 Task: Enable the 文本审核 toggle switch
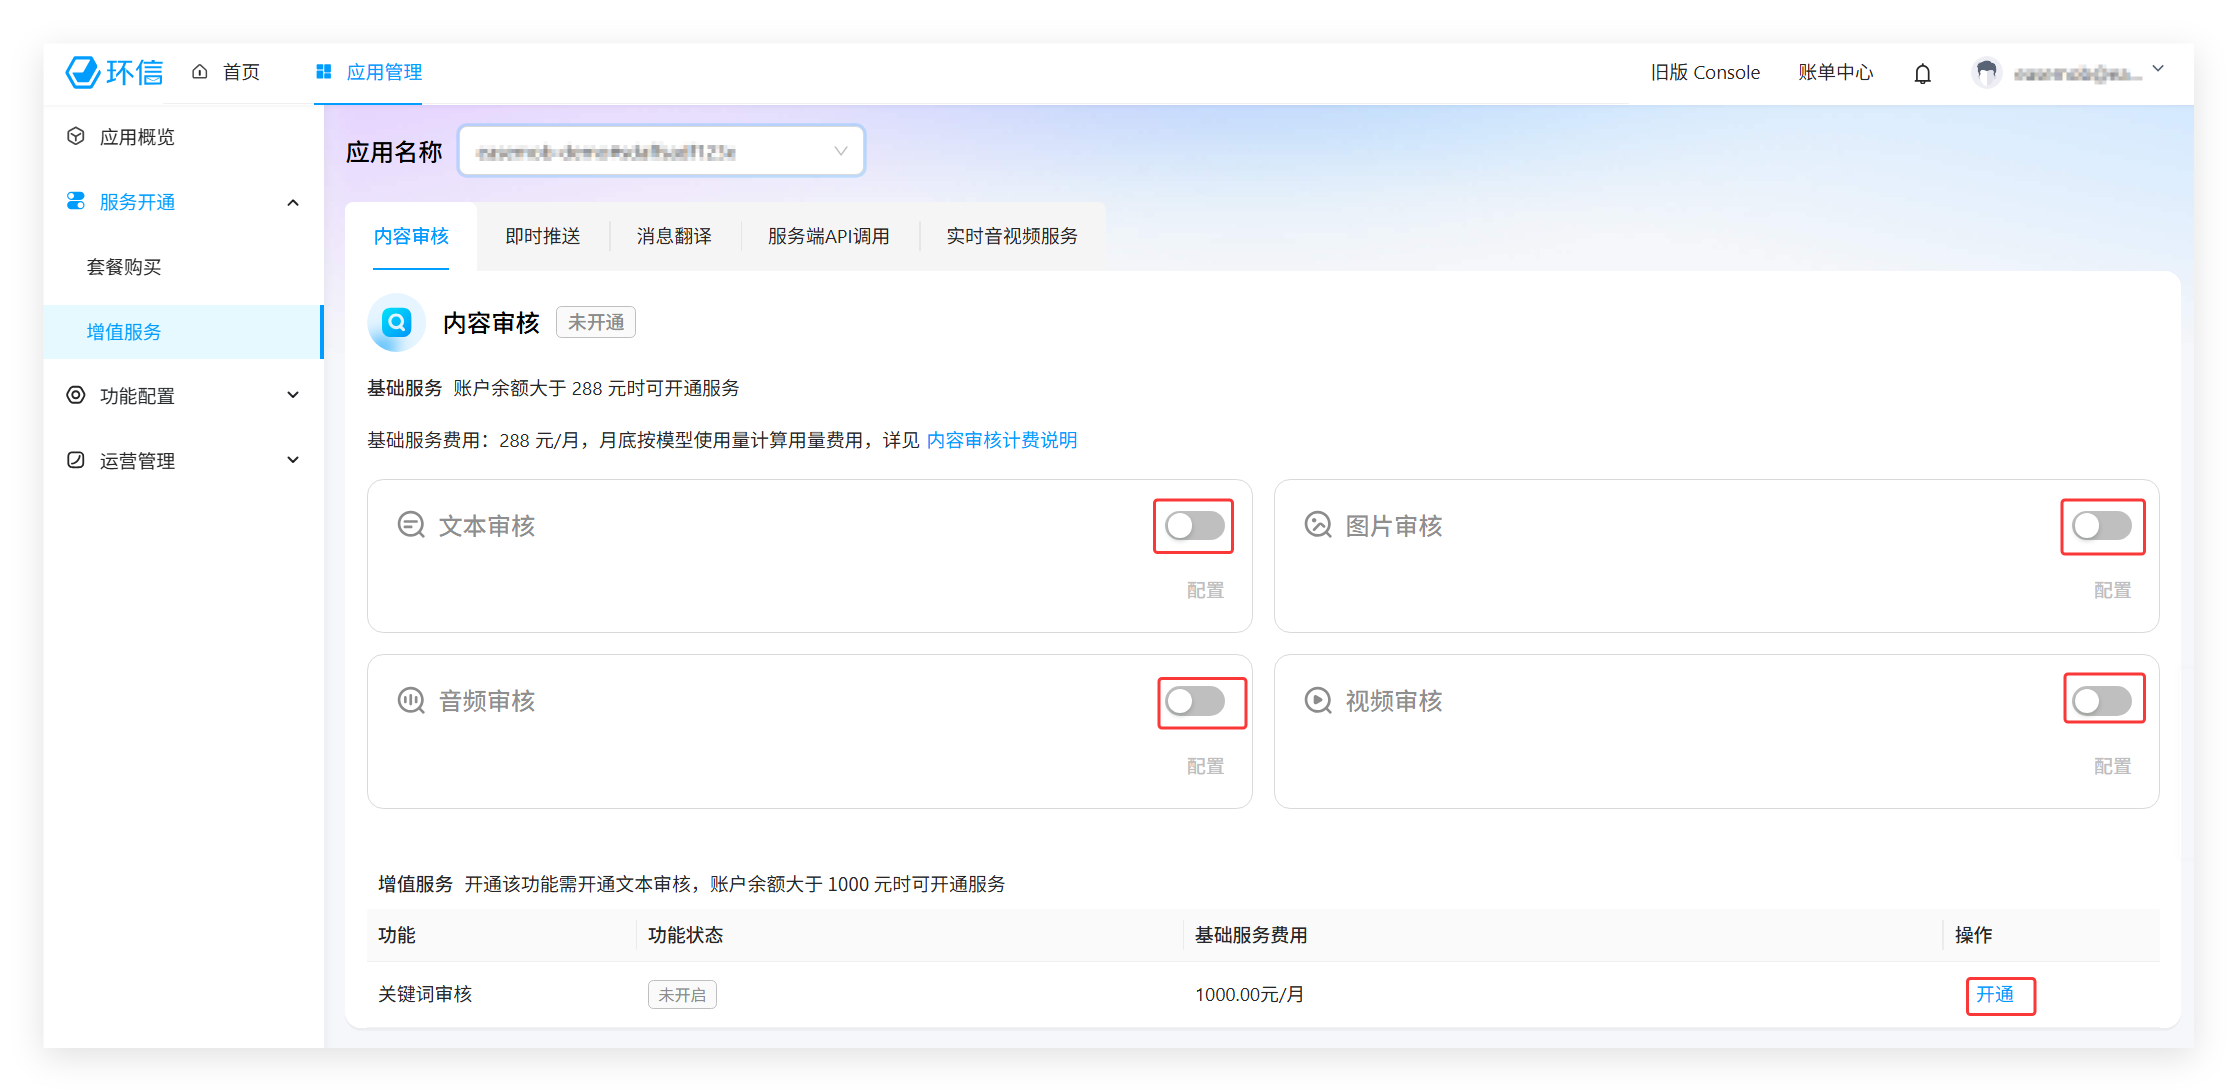click(x=1194, y=526)
